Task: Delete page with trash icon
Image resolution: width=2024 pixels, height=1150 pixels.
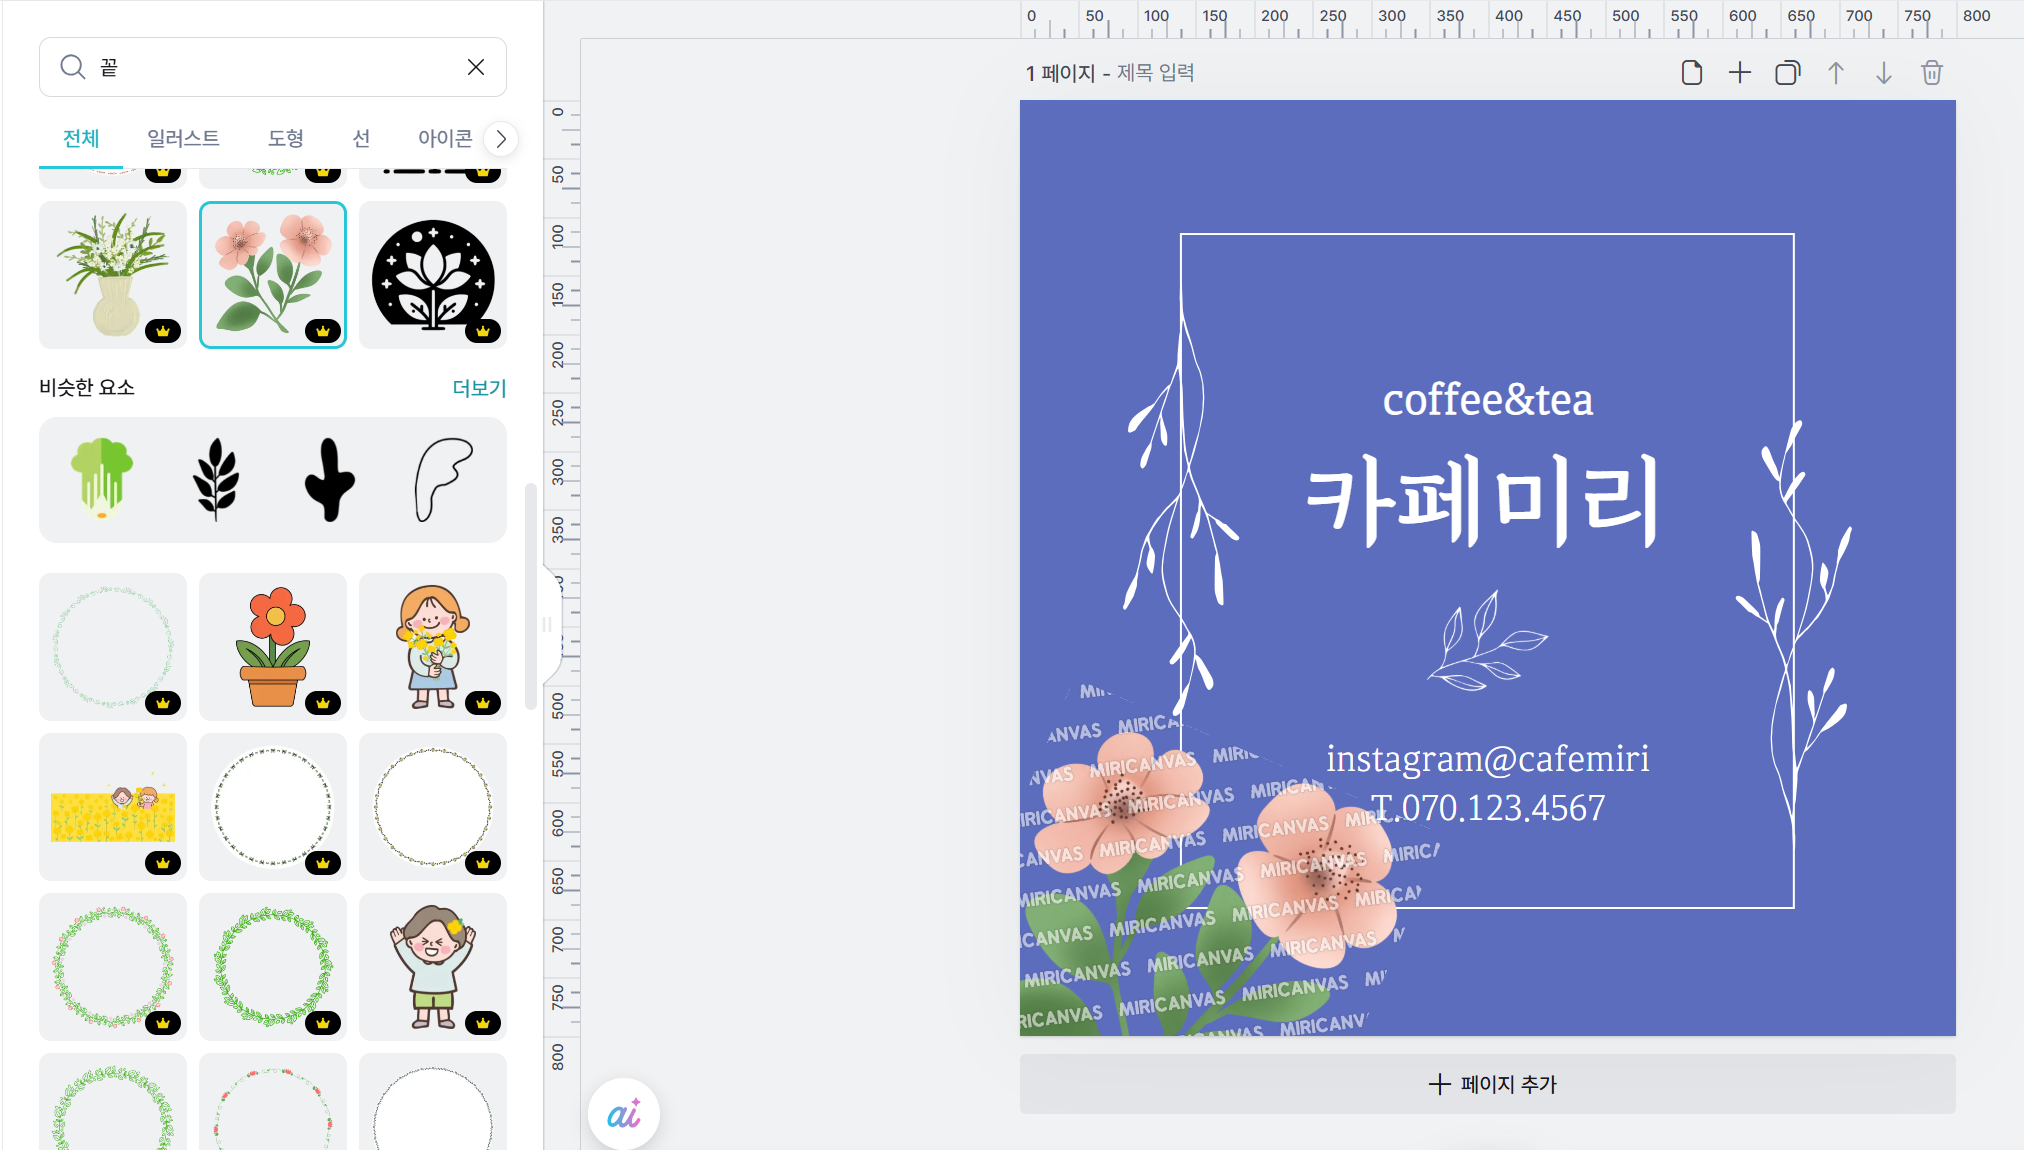Action: pos(1932,73)
